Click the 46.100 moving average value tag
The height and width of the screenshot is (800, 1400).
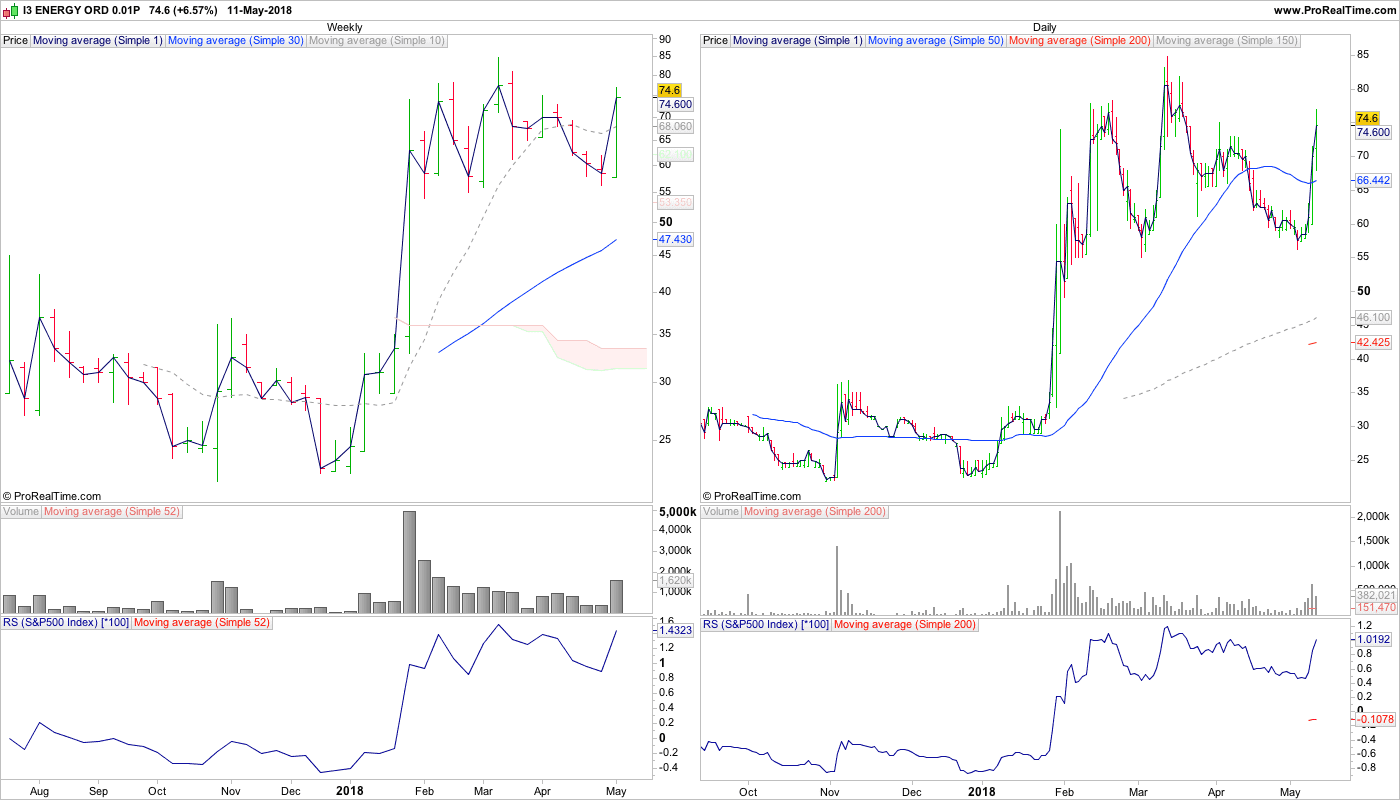pos(1374,317)
